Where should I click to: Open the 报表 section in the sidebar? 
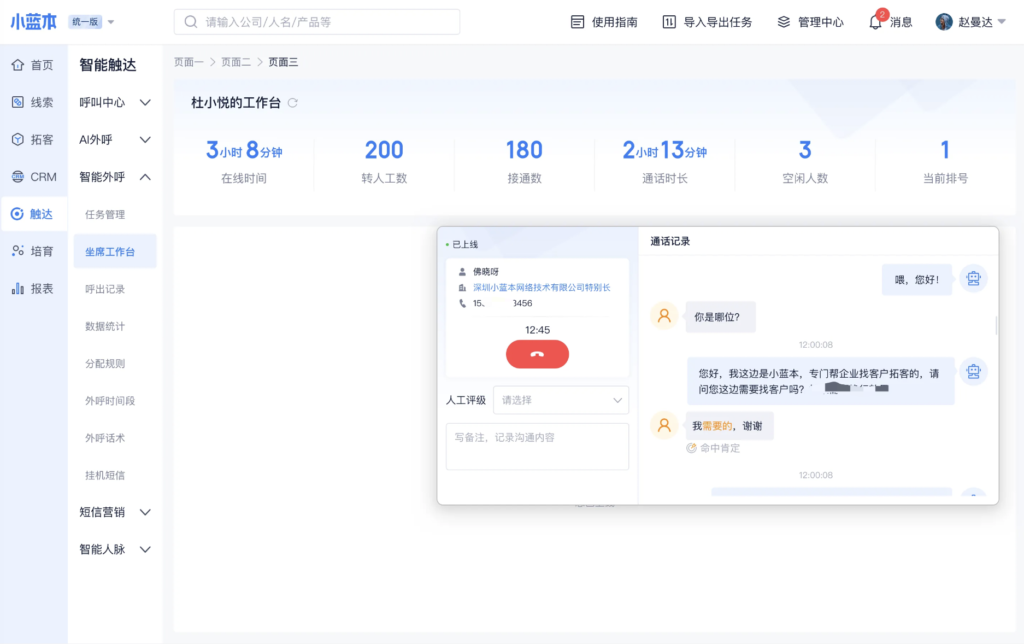tap(33, 288)
